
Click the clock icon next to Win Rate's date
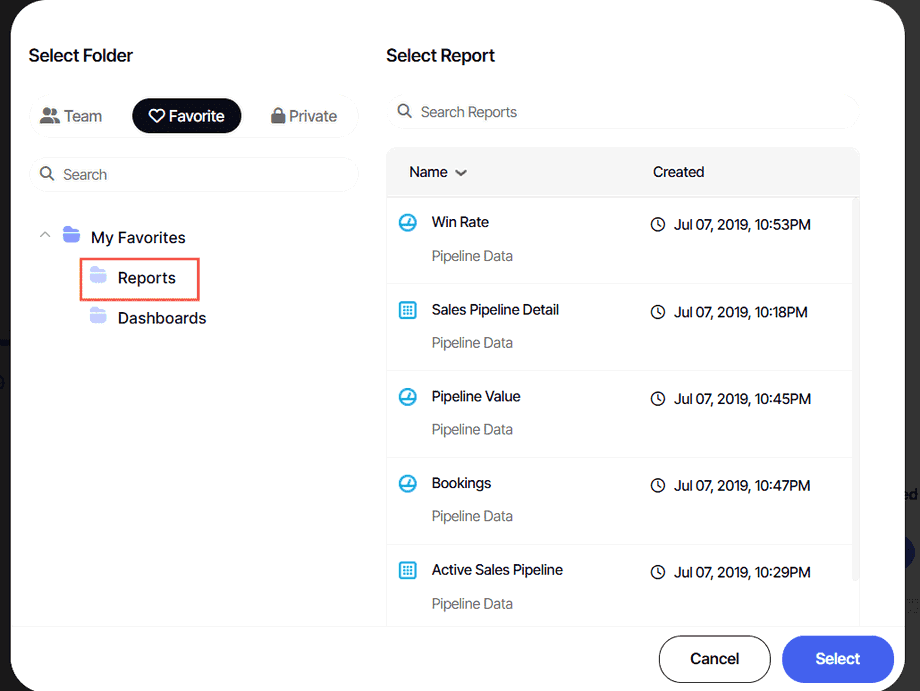click(658, 224)
